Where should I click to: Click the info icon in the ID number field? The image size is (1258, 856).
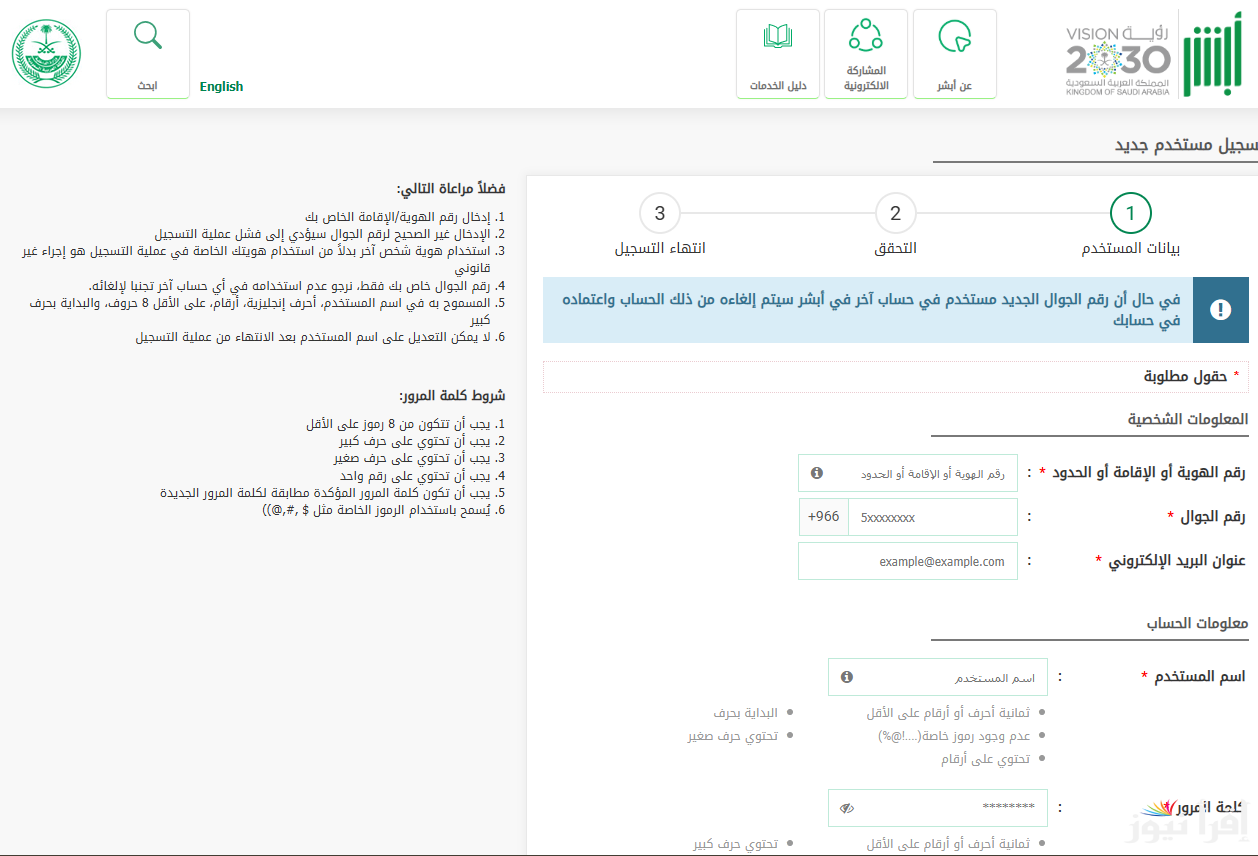(817, 473)
